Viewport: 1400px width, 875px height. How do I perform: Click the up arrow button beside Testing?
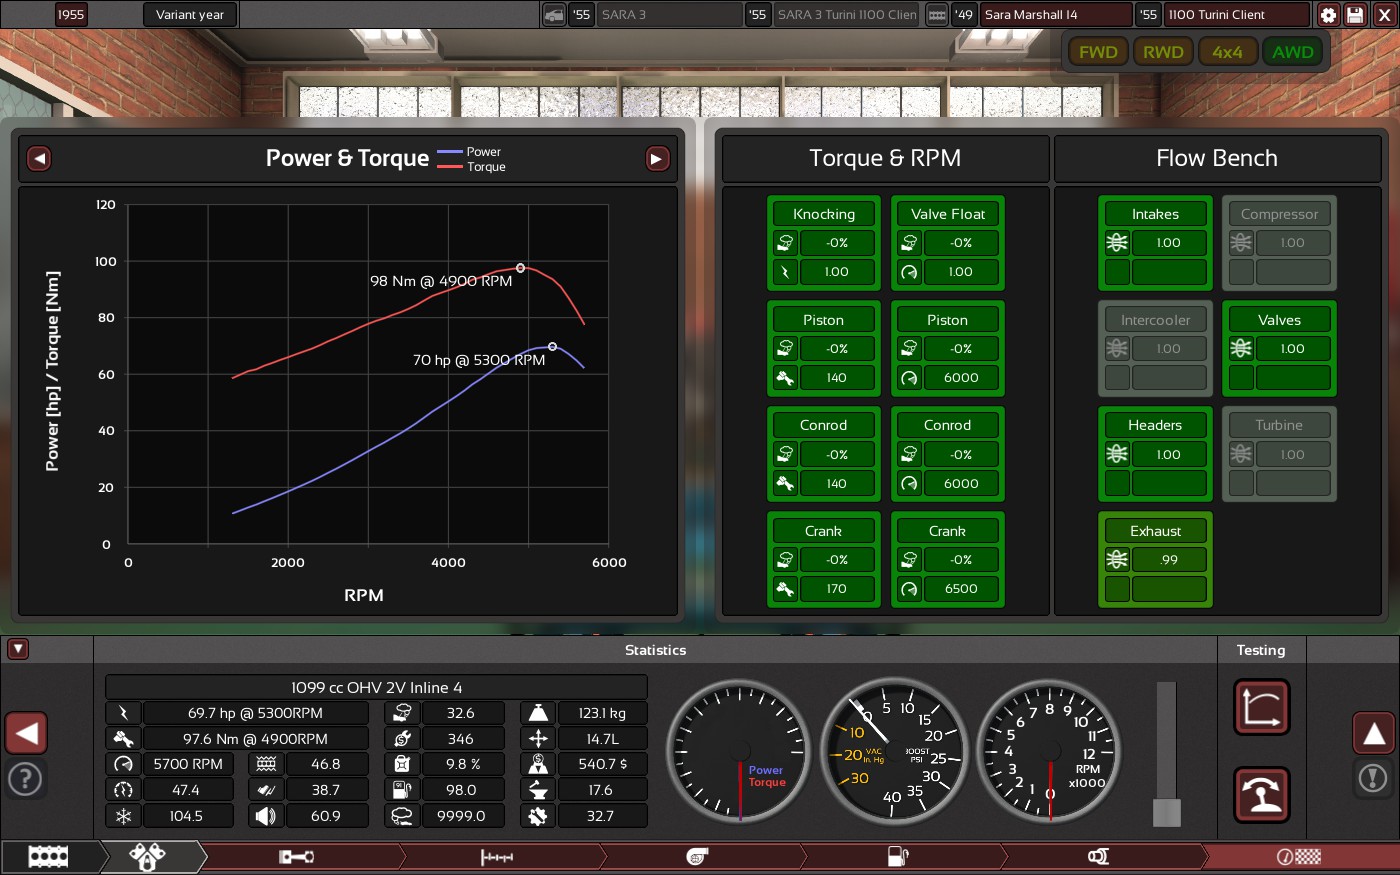click(x=1373, y=733)
